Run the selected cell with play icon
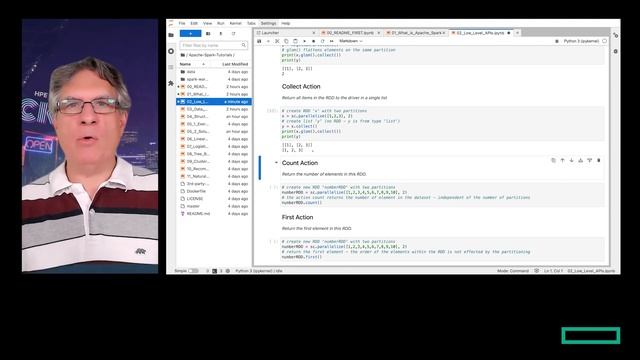 point(304,41)
